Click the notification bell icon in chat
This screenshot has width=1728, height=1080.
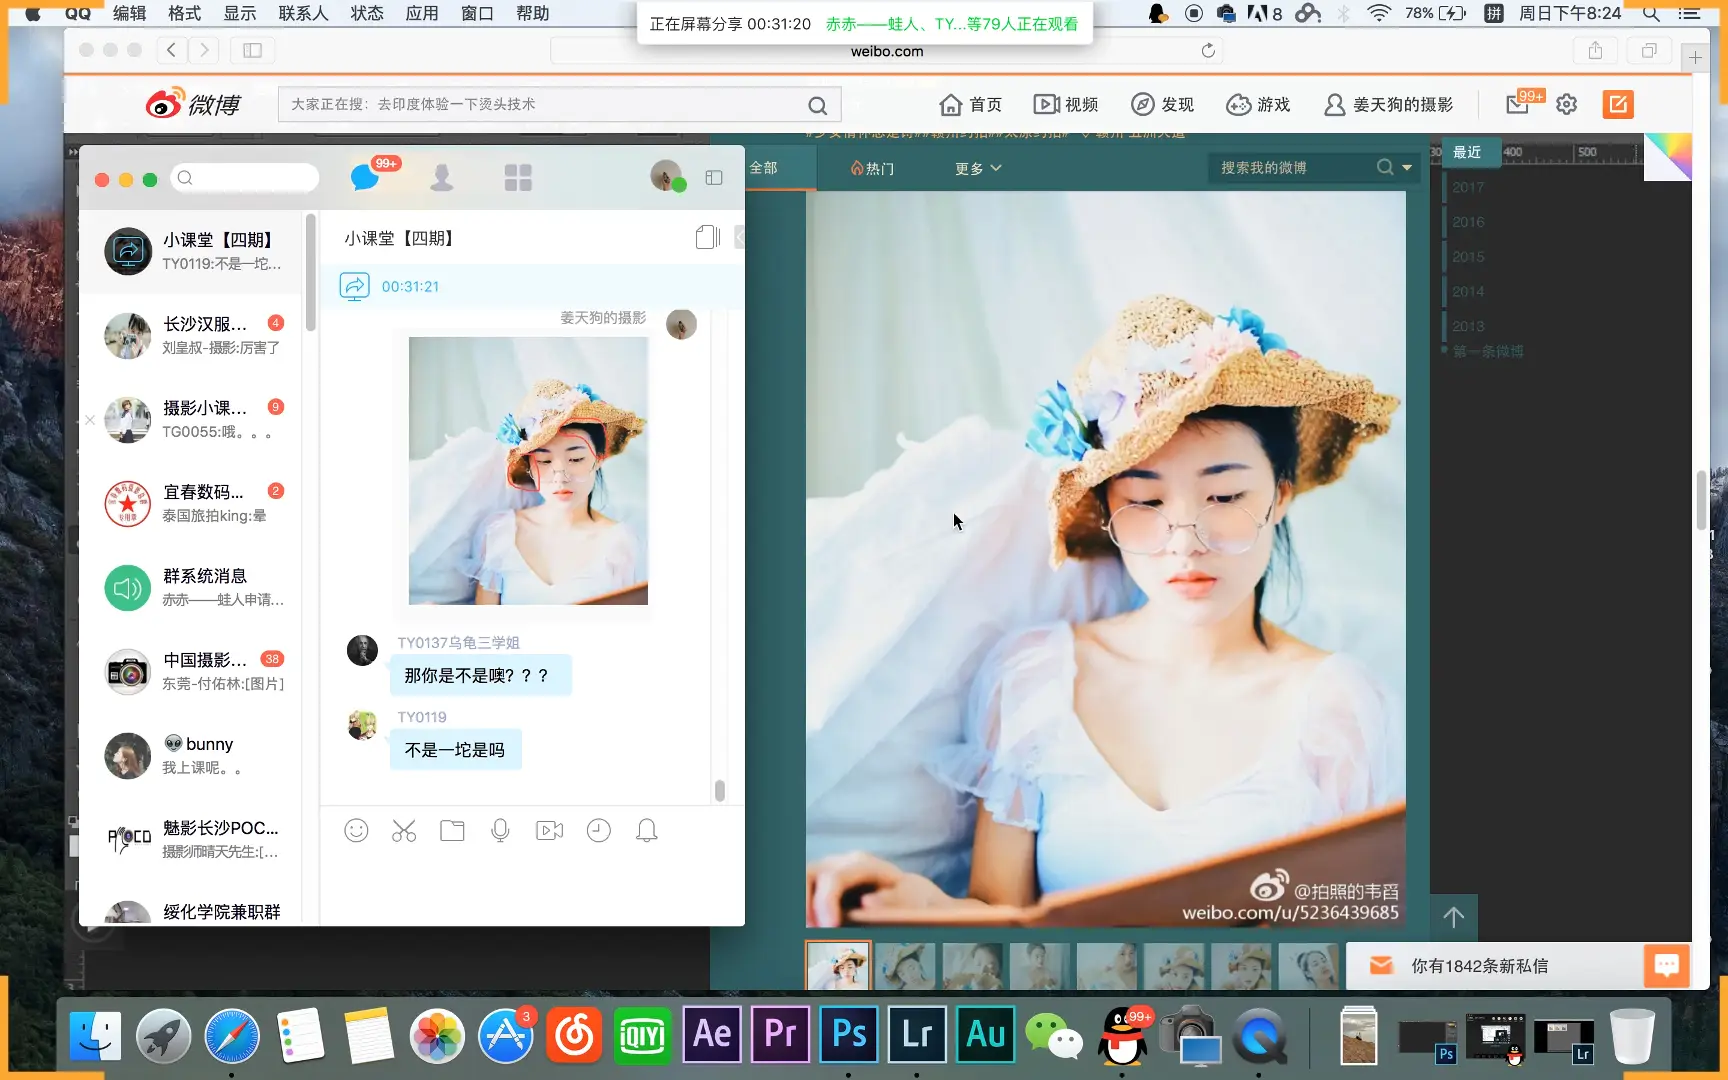point(647,830)
